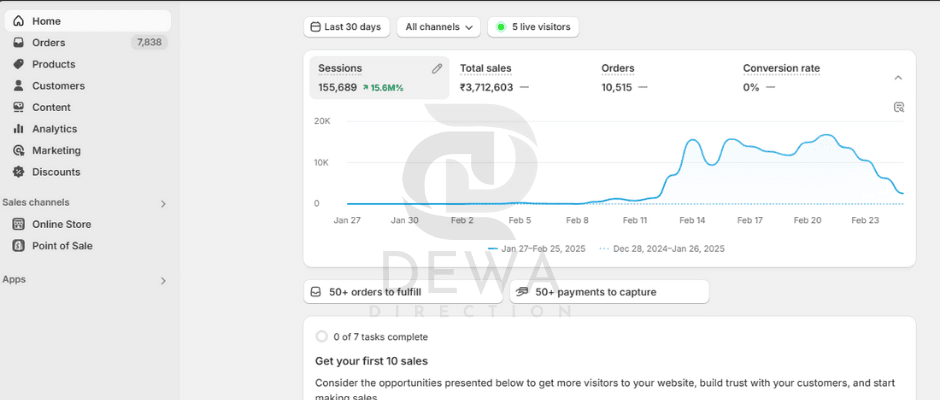
Task: Open the All channels dropdown
Action: (x=438, y=27)
